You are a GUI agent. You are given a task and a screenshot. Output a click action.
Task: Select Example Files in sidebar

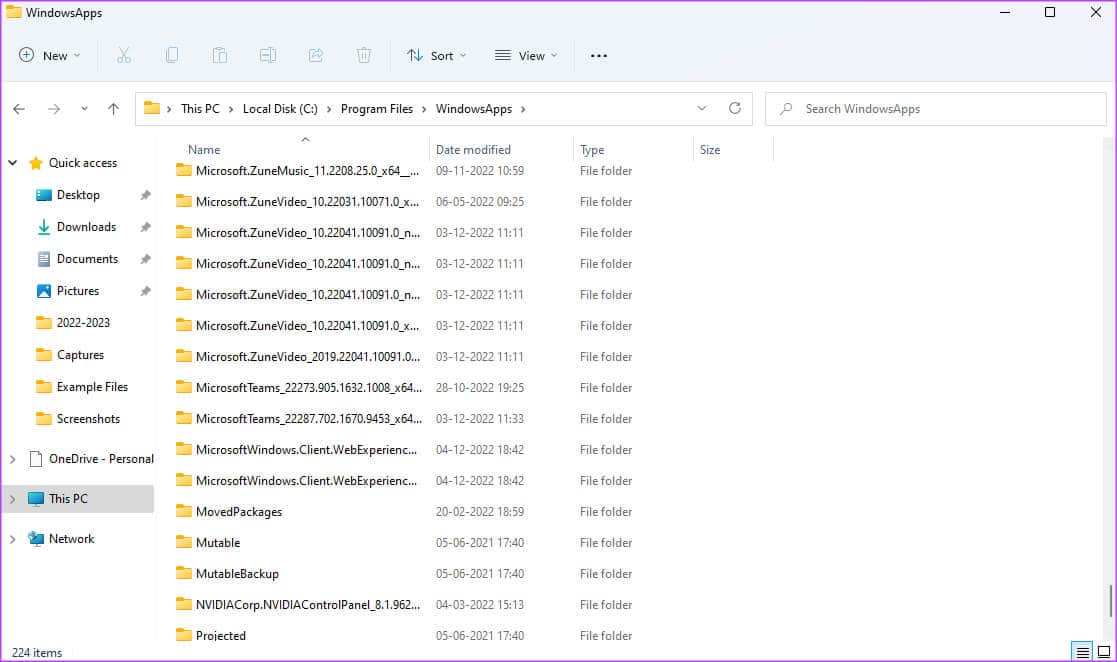coord(92,387)
